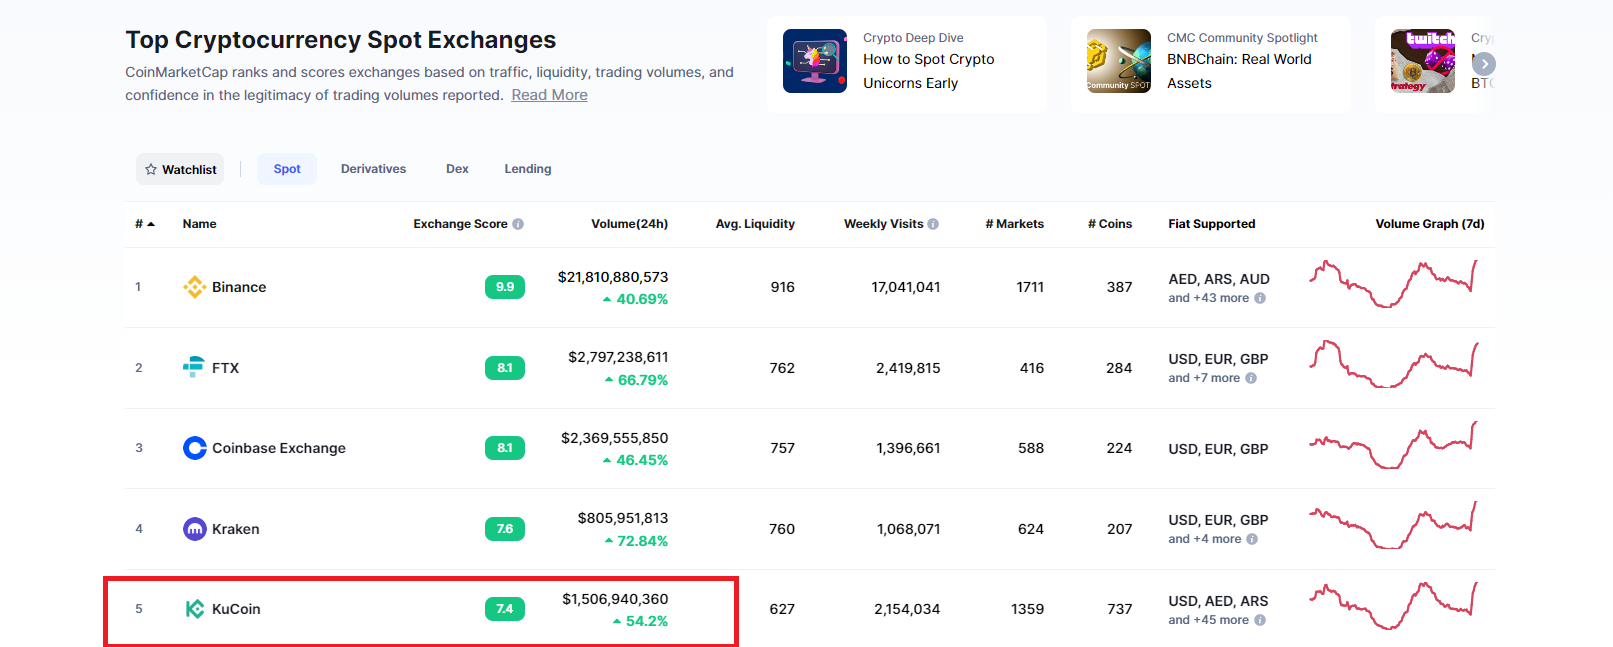
Task: Click the KuCoin logo icon
Action: point(195,609)
